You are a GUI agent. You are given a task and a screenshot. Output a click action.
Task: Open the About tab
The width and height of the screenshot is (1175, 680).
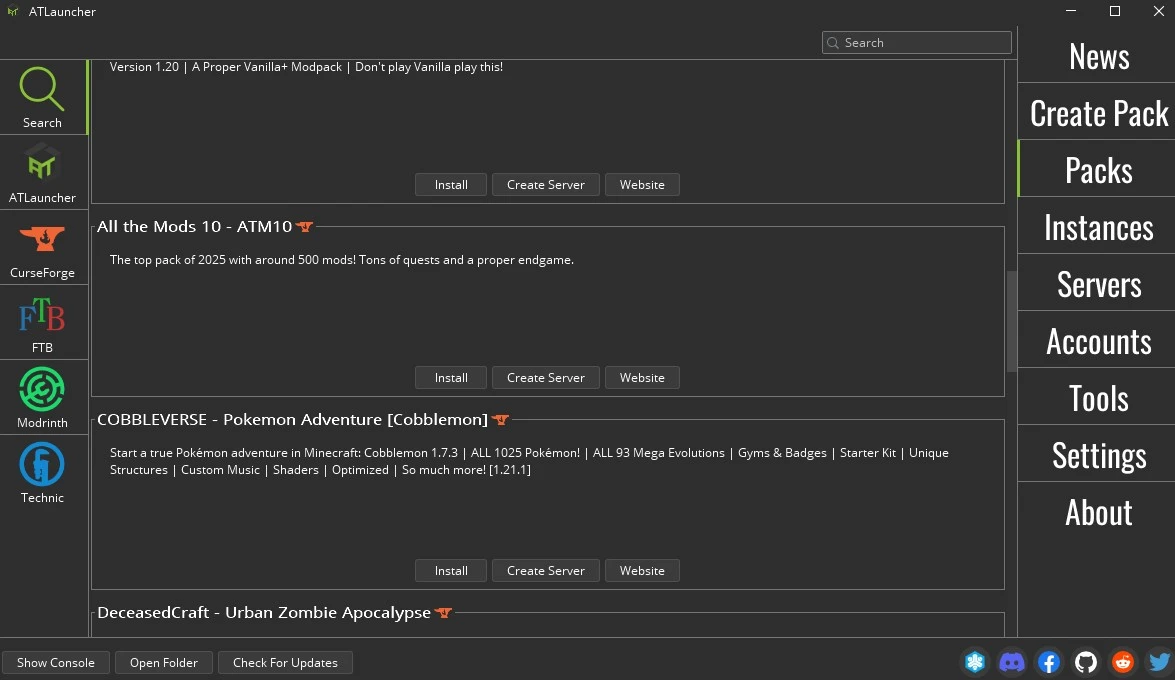1099,512
